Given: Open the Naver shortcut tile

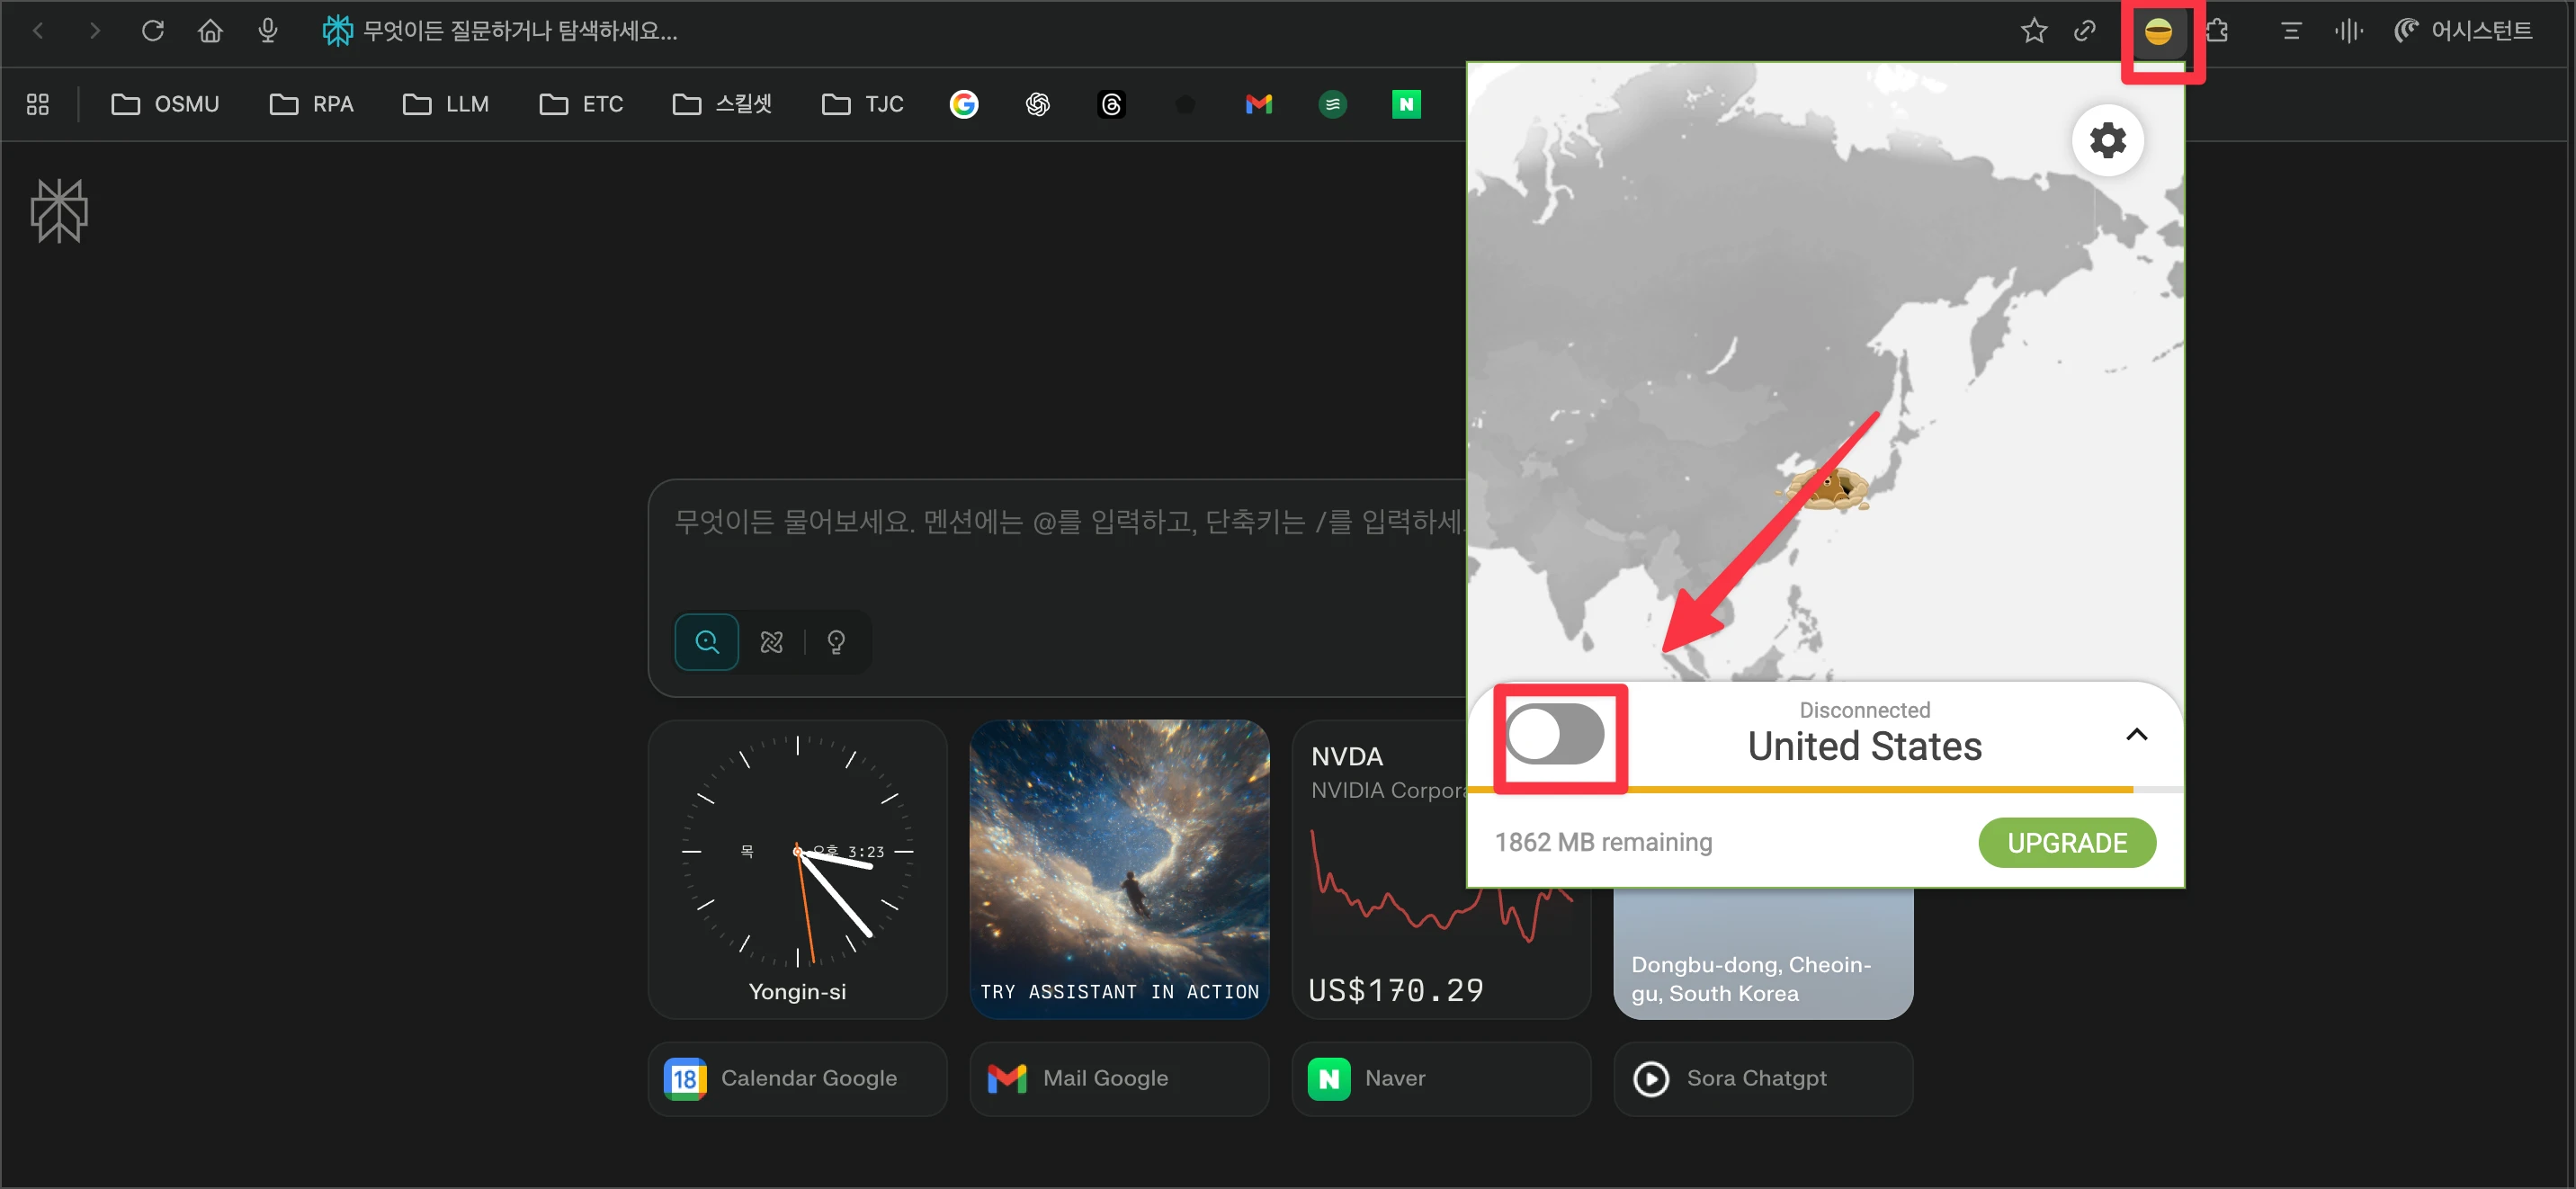Looking at the screenshot, I should pos(1440,1078).
